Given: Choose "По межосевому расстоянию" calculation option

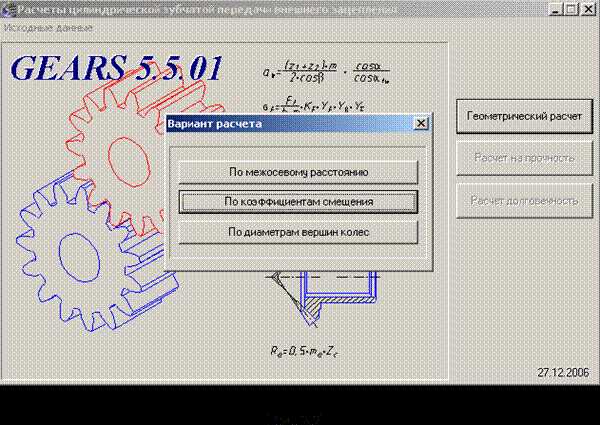Looking at the screenshot, I should [x=298, y=172].
